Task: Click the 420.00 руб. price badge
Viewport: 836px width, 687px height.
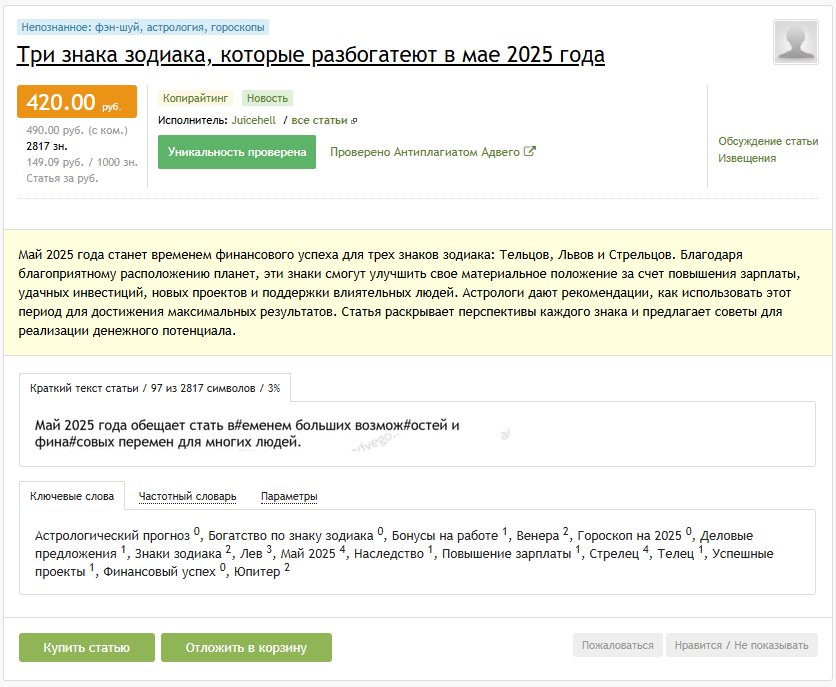Action: click(x=77, y=101)
